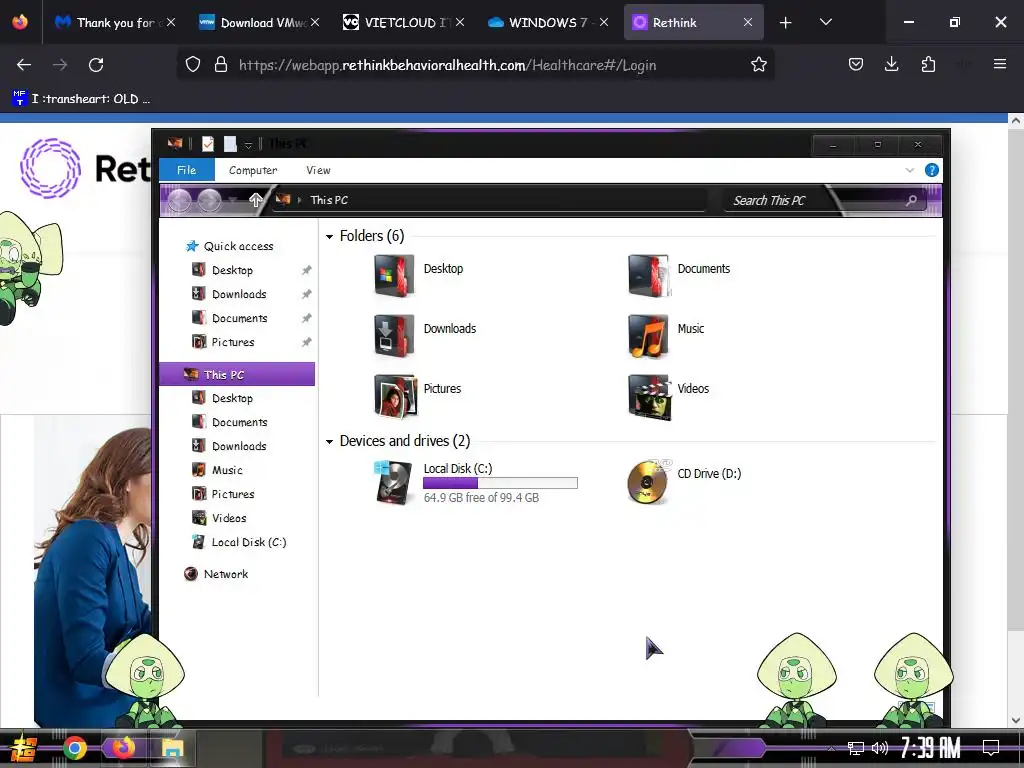The width and height of the screenshot is (1024, 768).
Task: Click the browser page vertical scrollbar
Action: click(x=1015, y=379)
